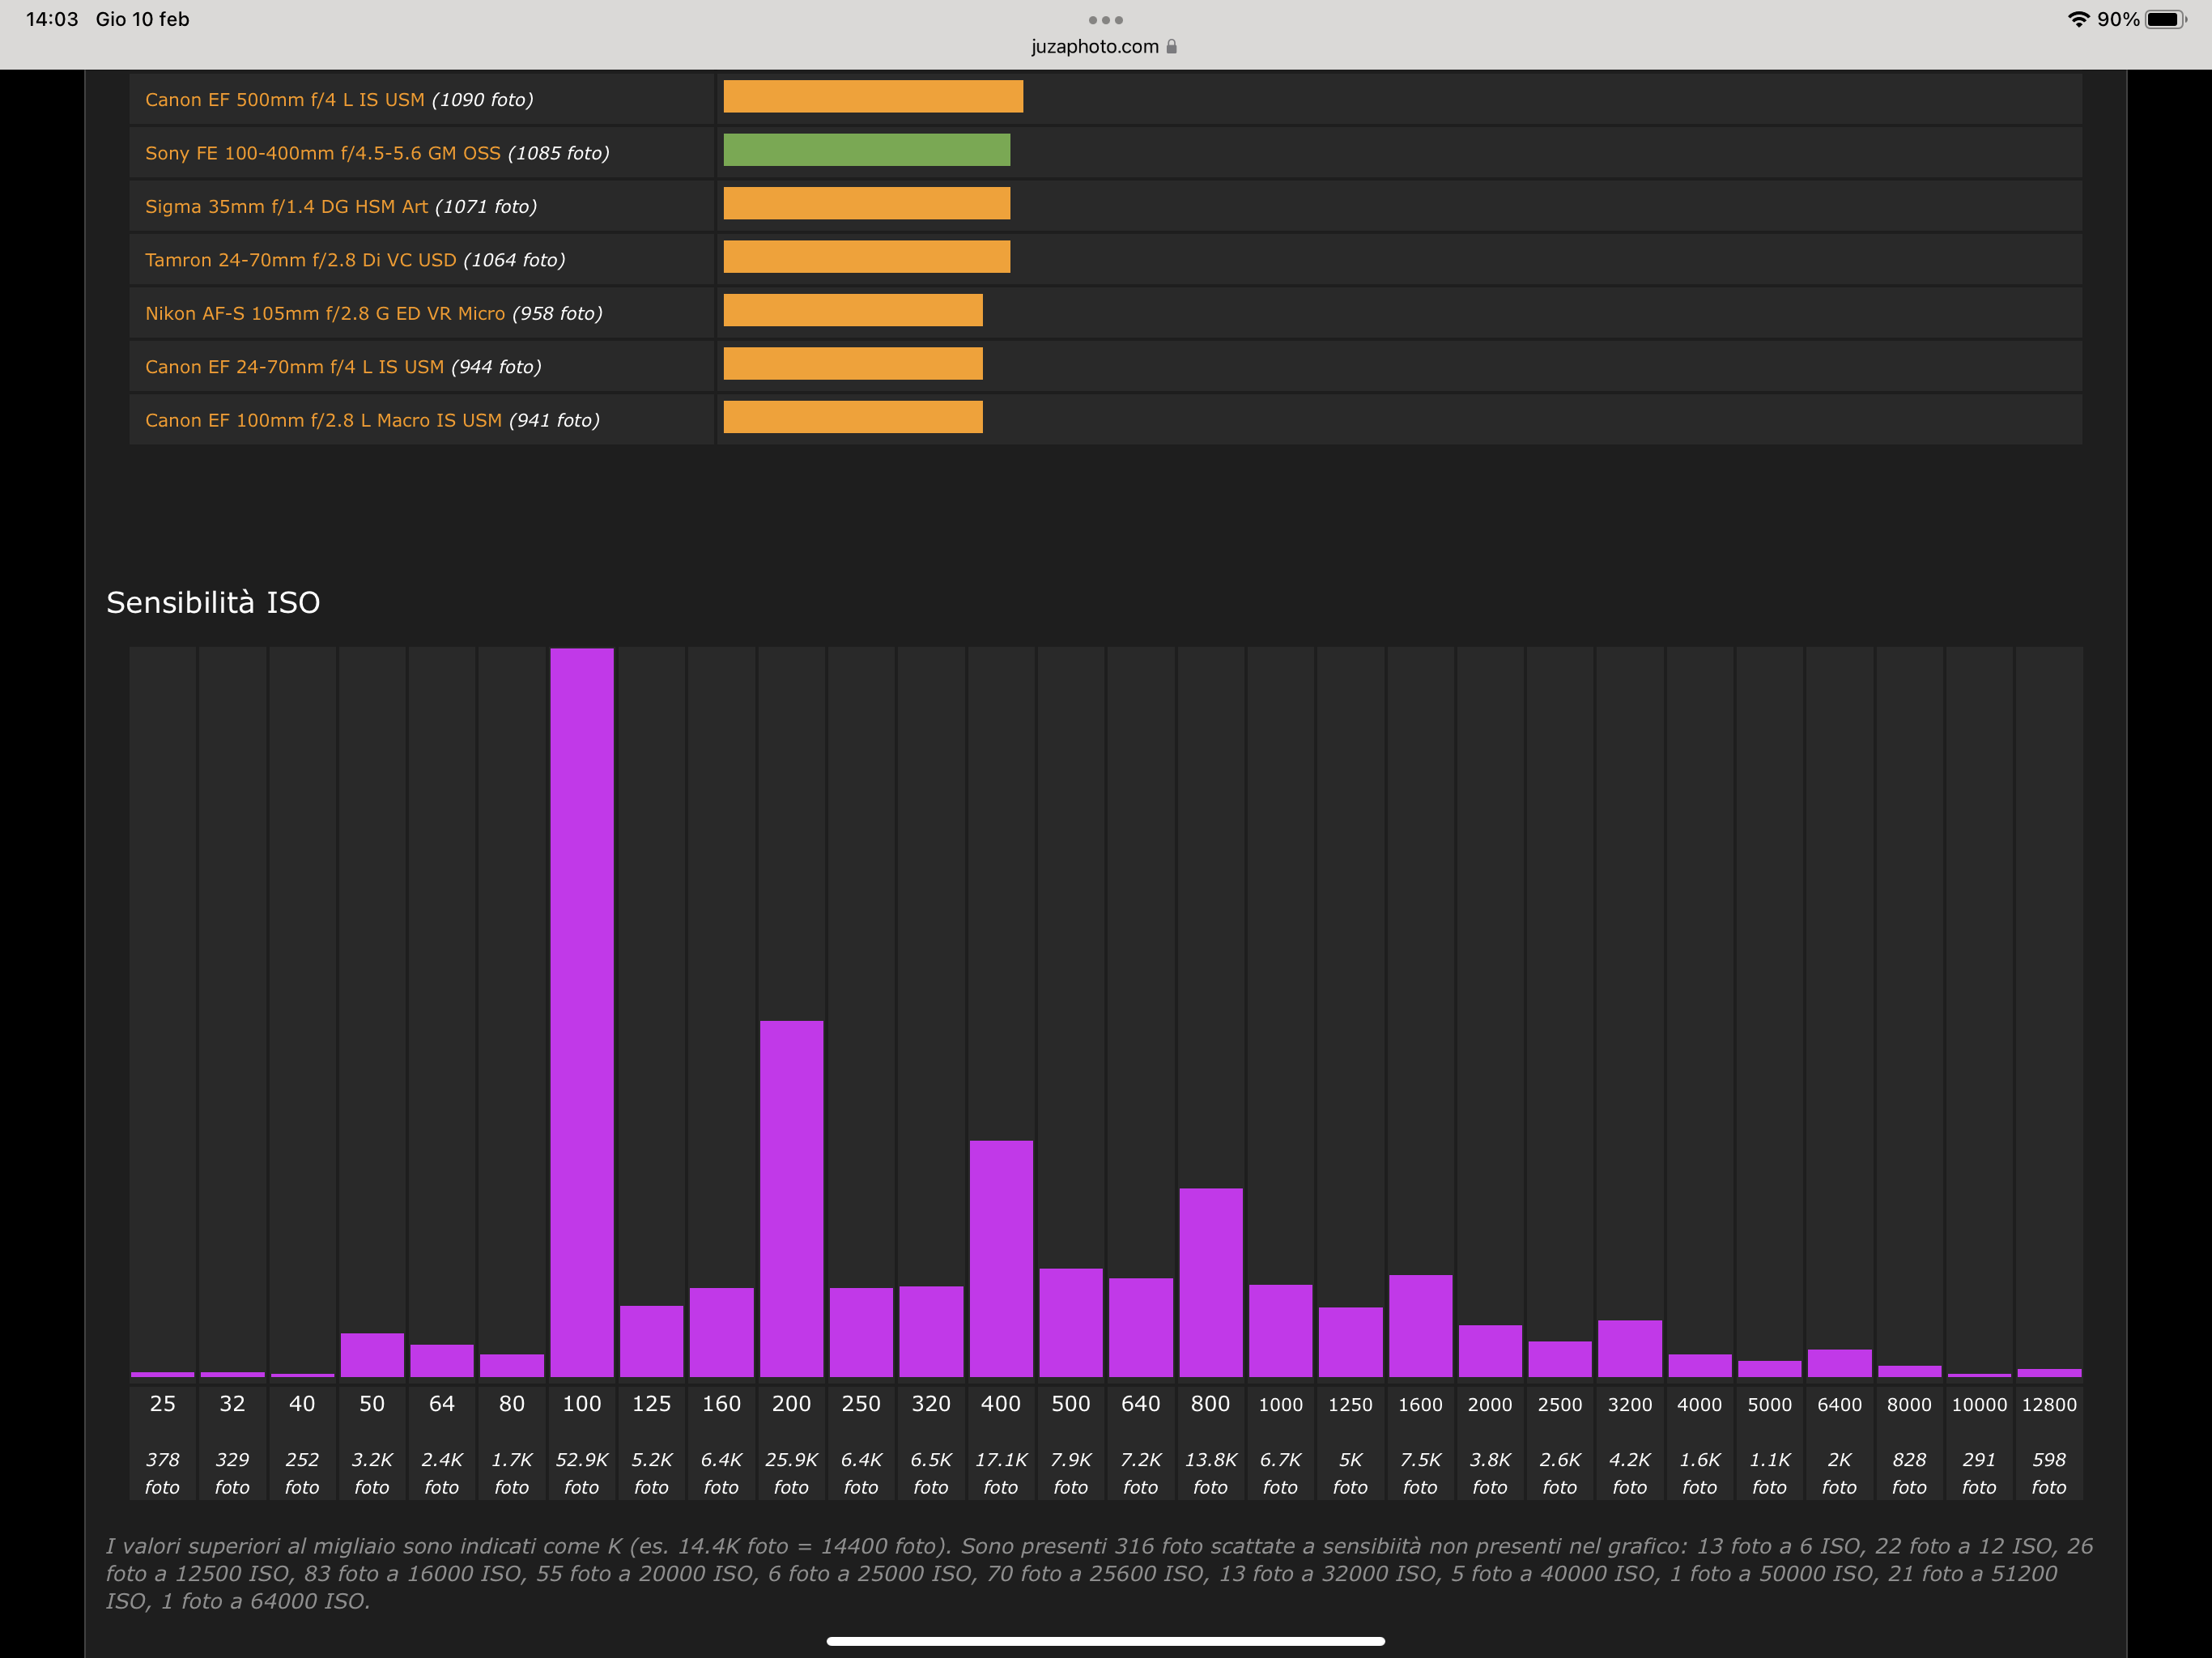Tap the three-dot multitasking icon
Viewport: 2212px width, 1658px height.
click(1105, 20)
